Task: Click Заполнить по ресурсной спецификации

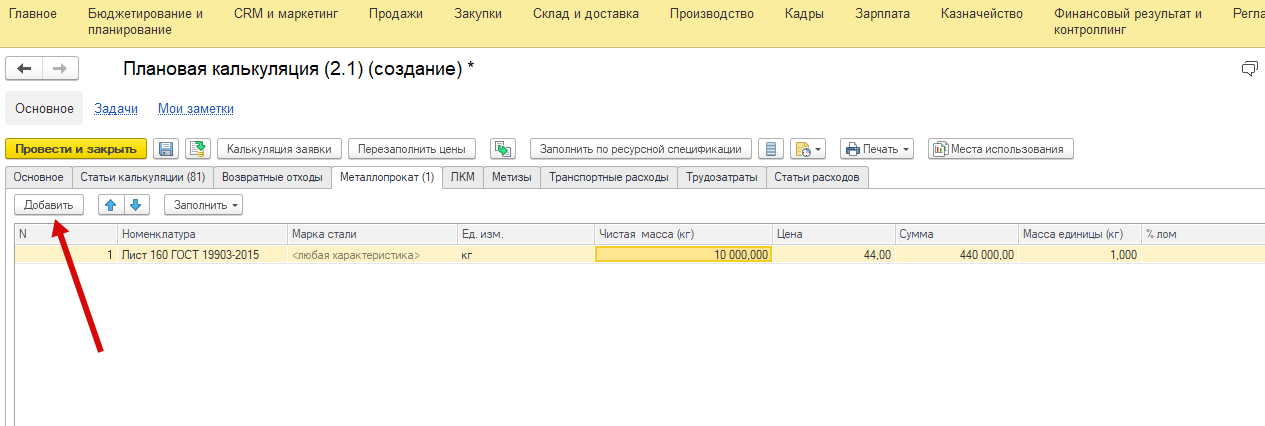Action: coord(641,149)
